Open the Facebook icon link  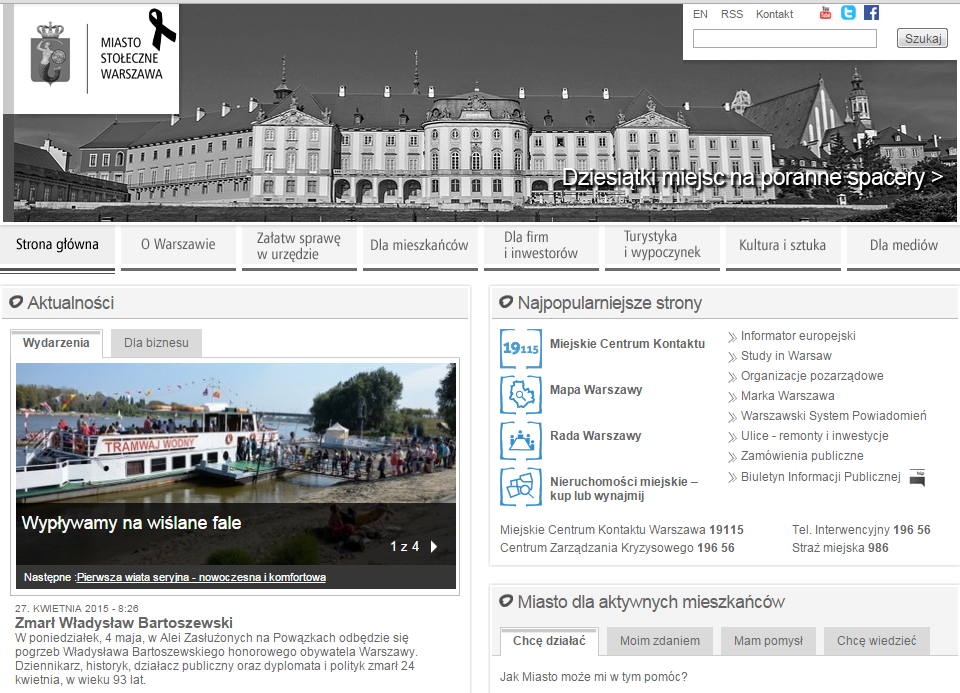871,13
